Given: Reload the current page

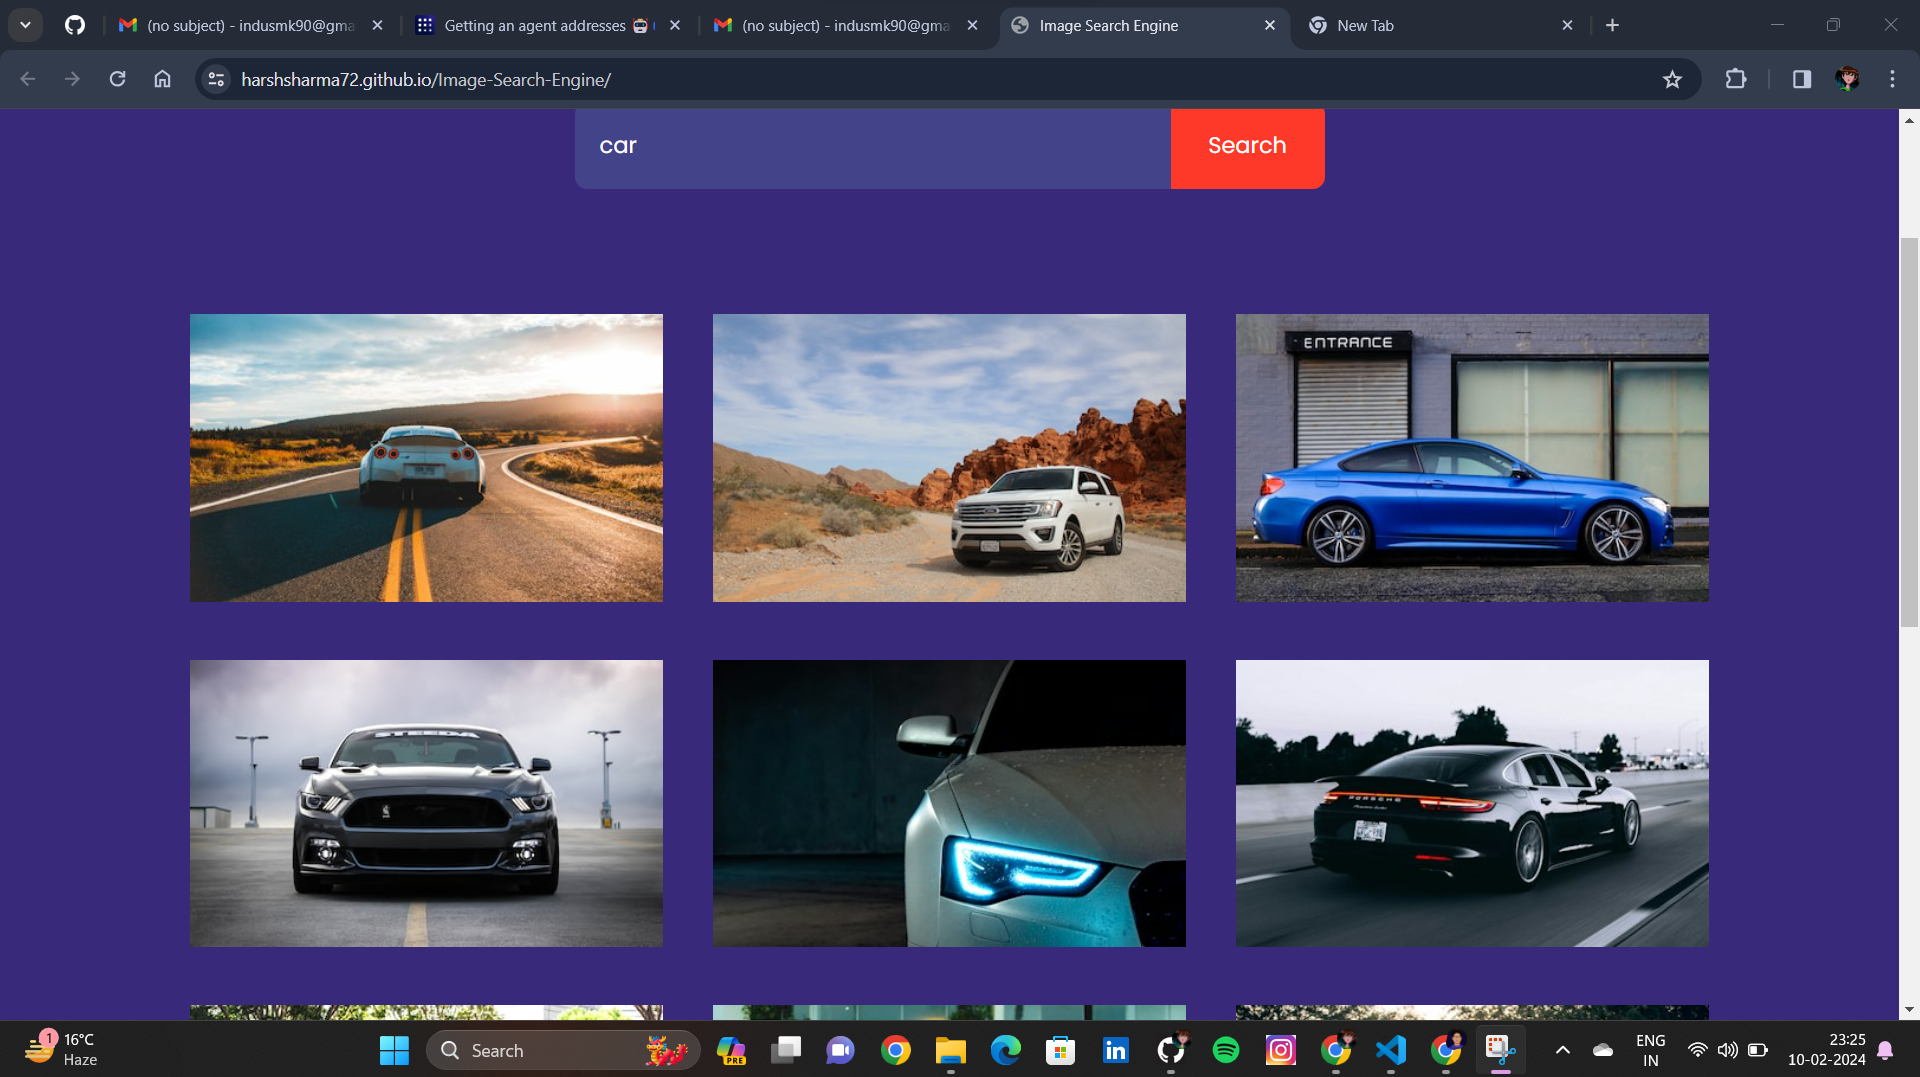Looking at the screenshot, I should click(x=117, y=79).
